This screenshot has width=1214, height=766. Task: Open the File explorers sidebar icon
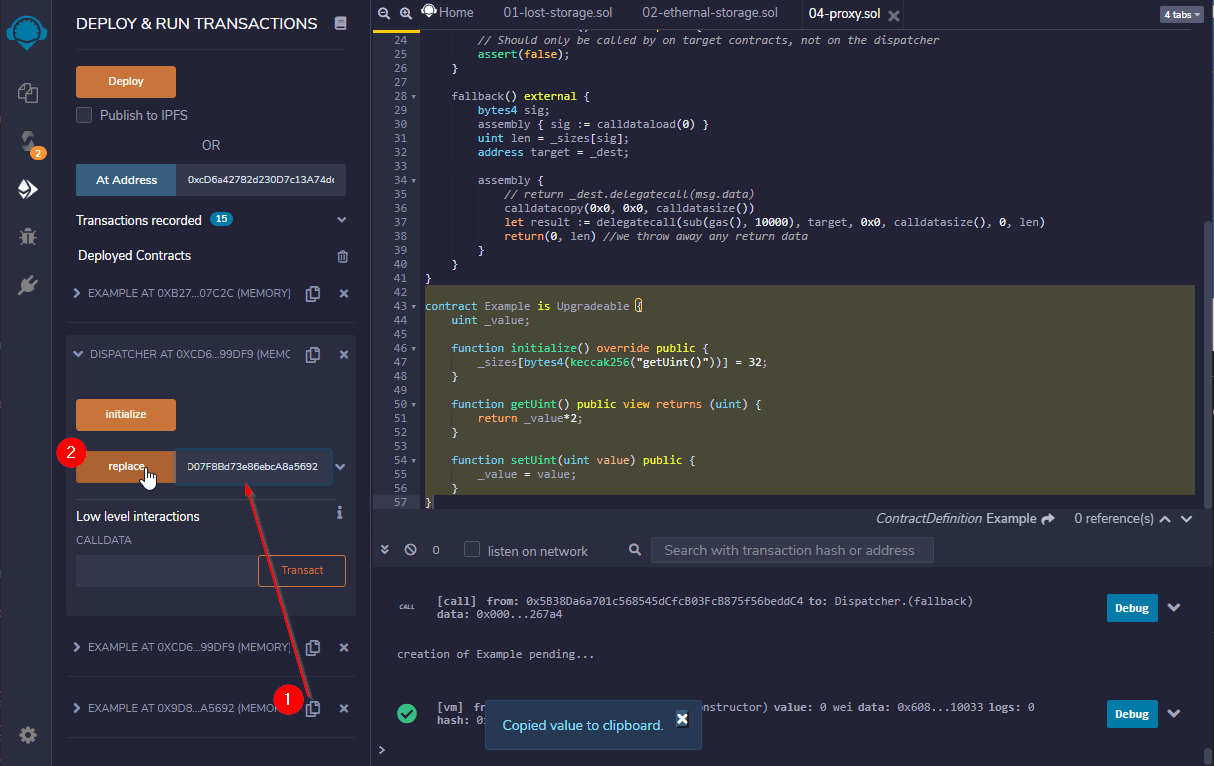click(x=28, y=93)
